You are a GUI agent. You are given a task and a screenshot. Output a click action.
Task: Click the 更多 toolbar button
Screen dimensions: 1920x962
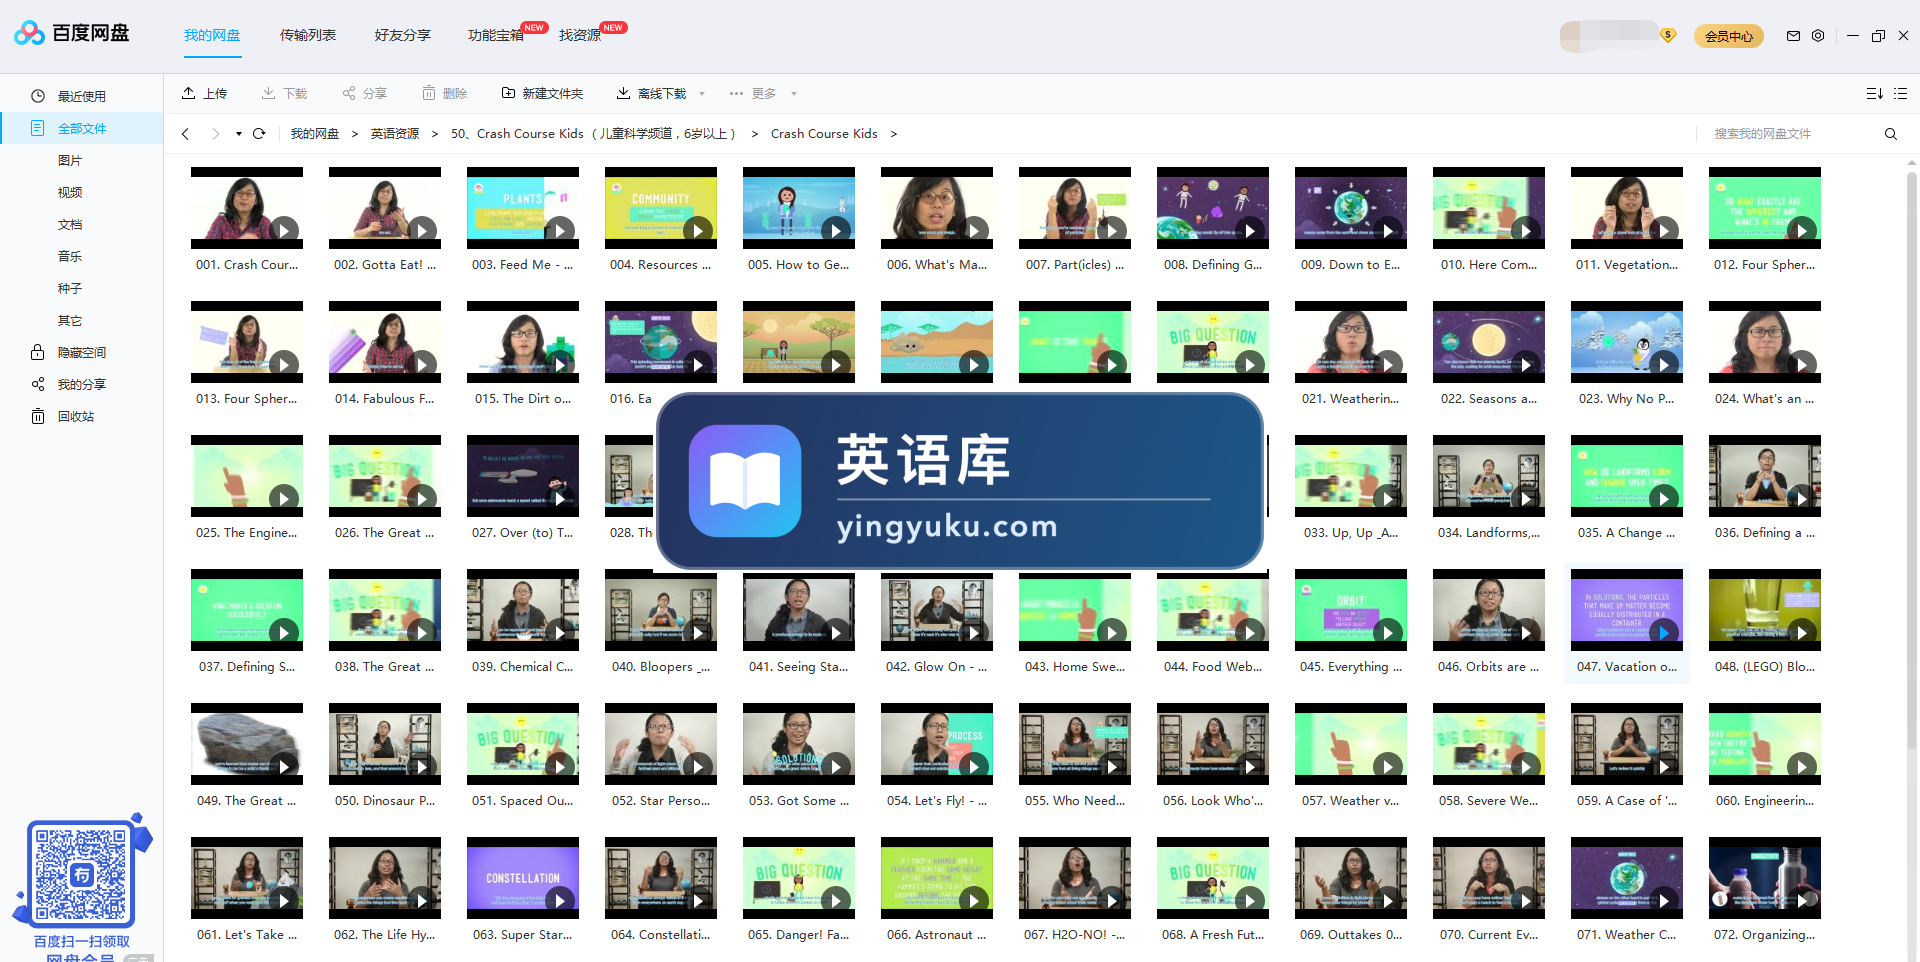(753, 94)
